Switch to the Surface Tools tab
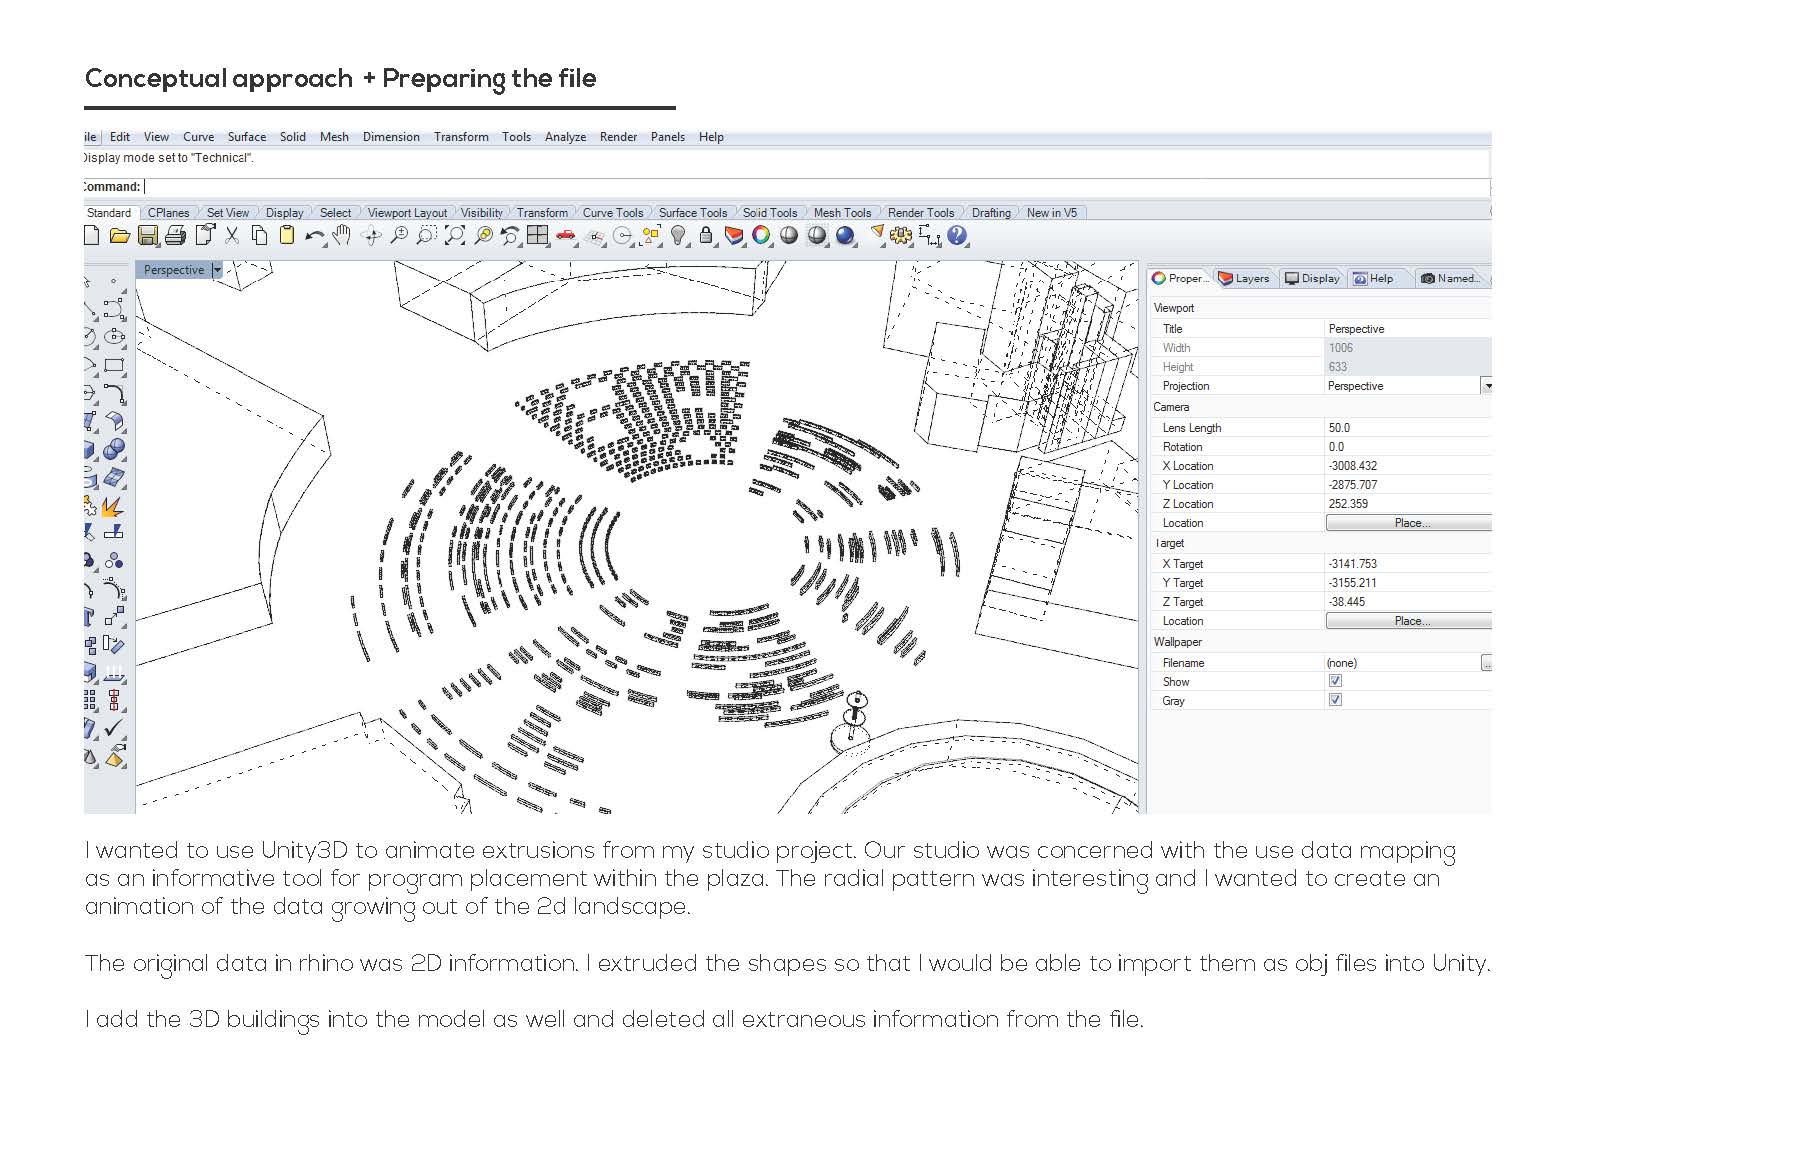1802x1166 pixels. tap(693, 212)
